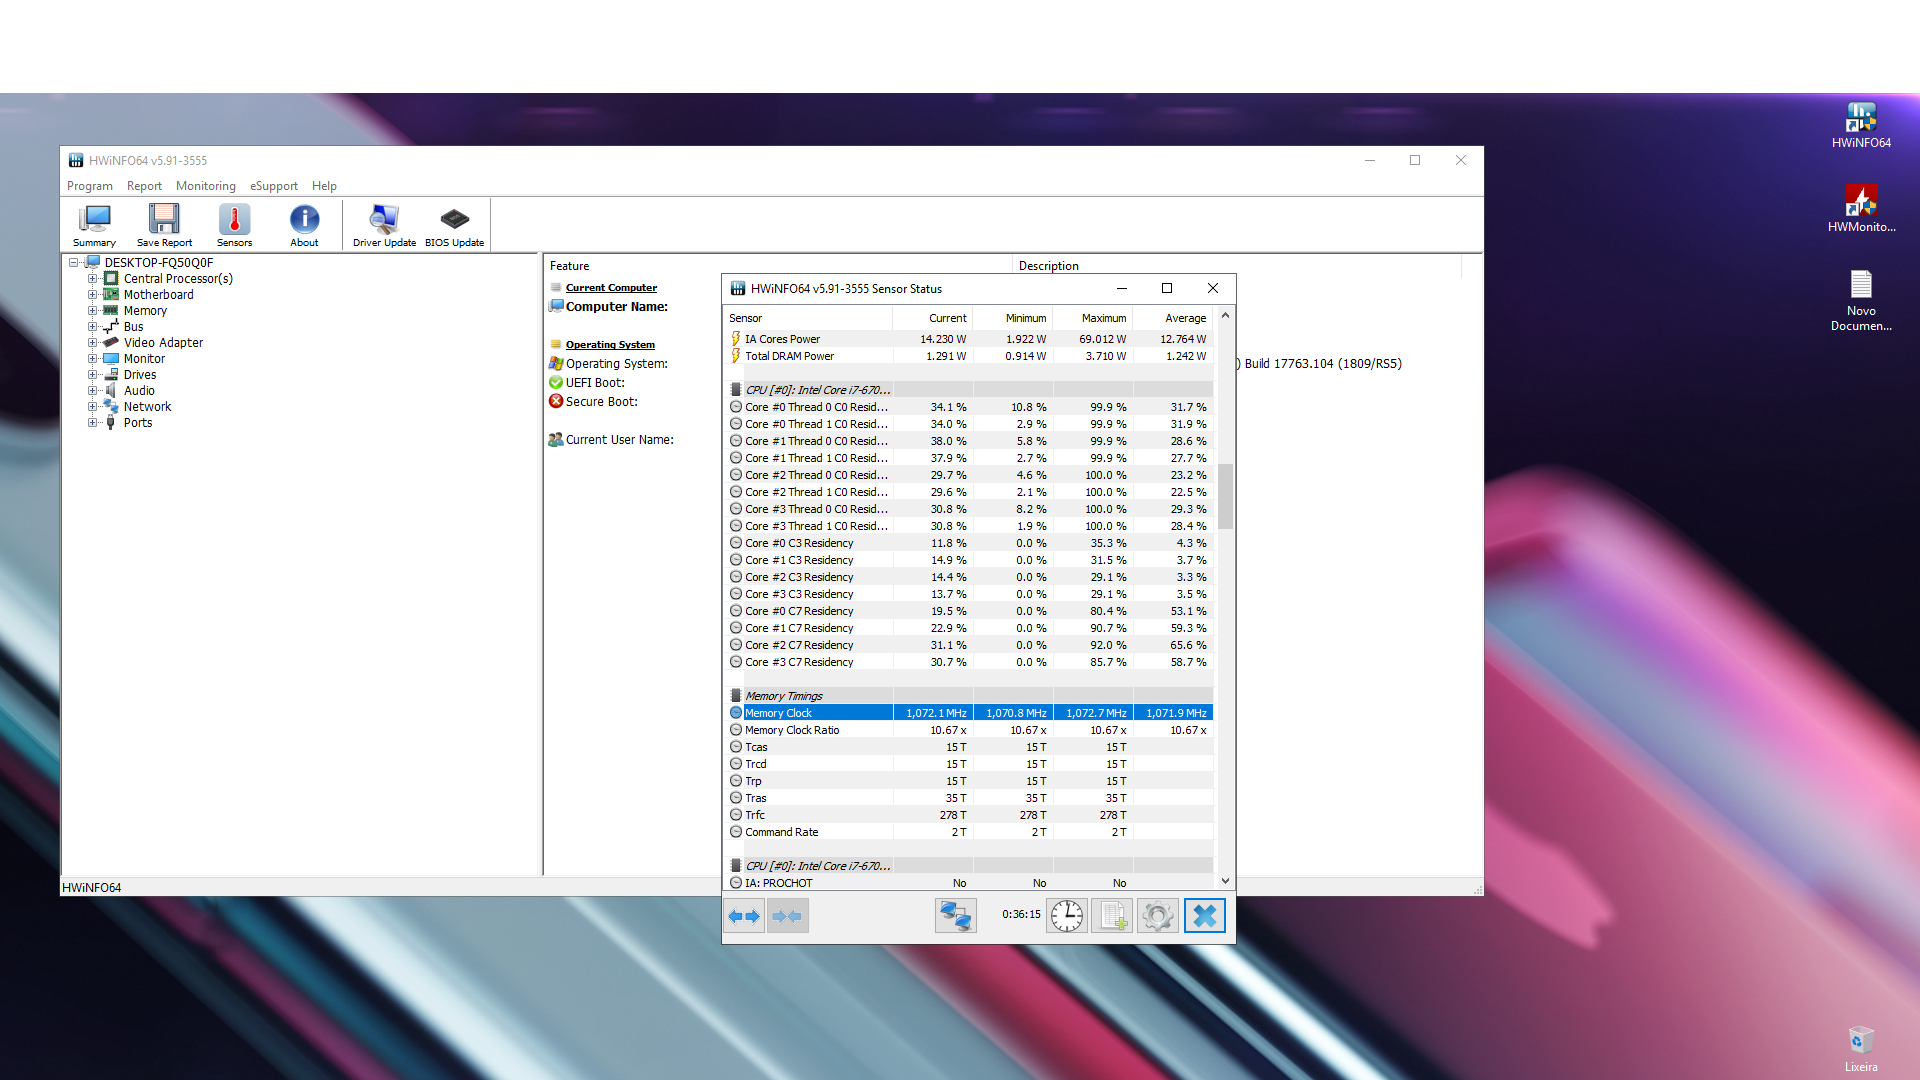This screenshot has height=1080, width=1920.
Task: Click Computer Name feature row
Action: (x=616, y=307)
